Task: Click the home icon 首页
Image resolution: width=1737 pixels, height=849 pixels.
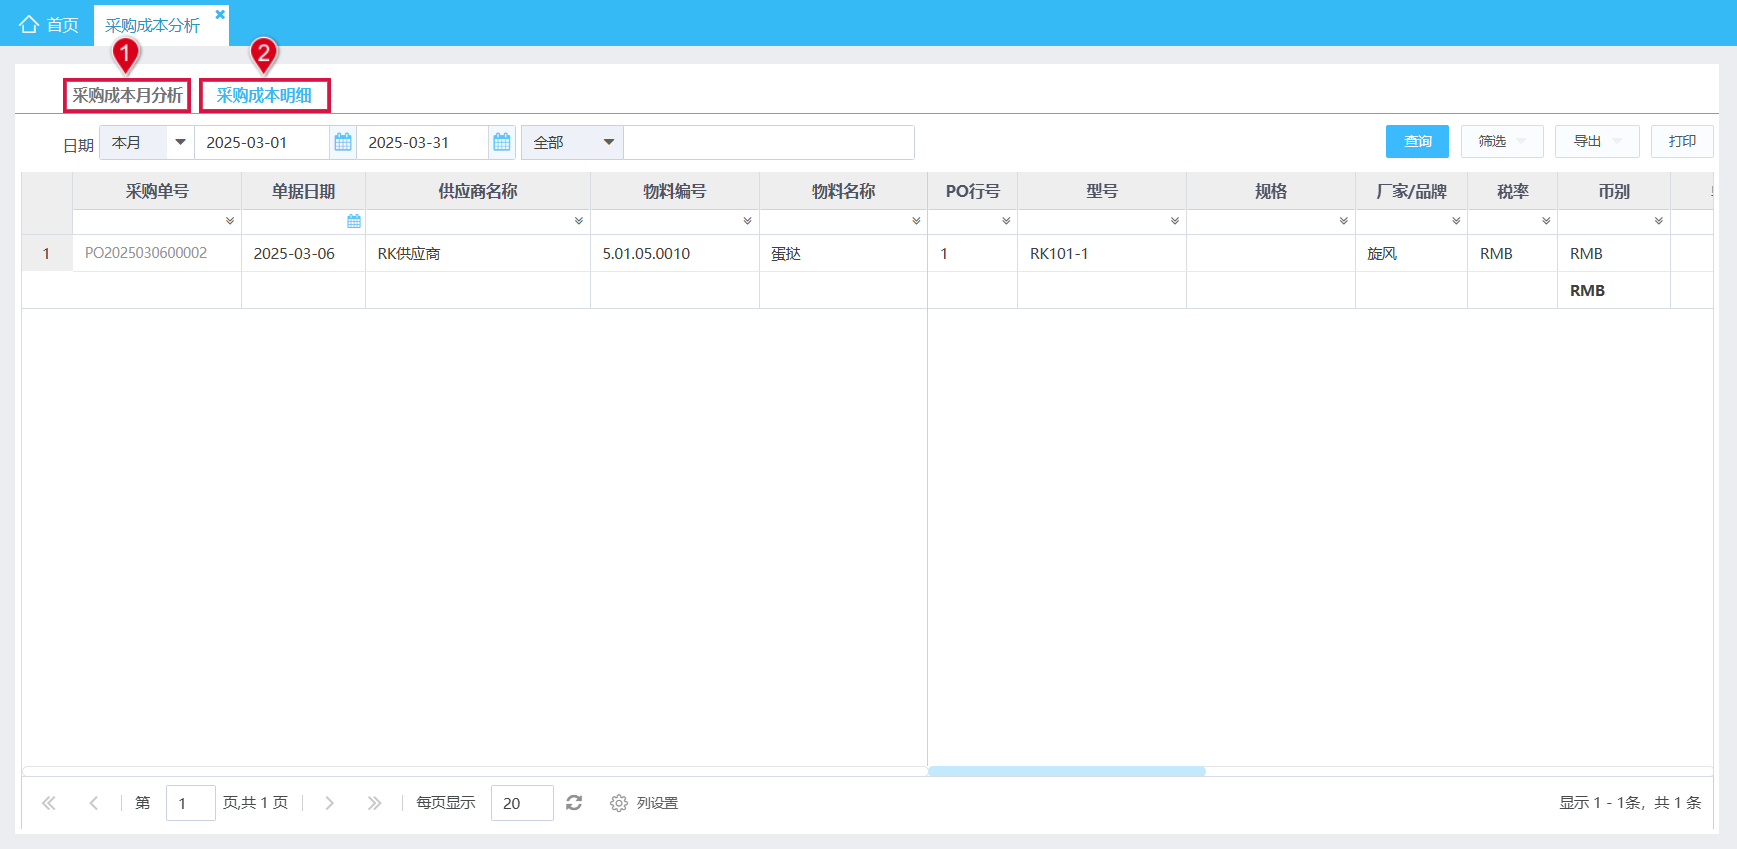Action: [x=29, y=24]
